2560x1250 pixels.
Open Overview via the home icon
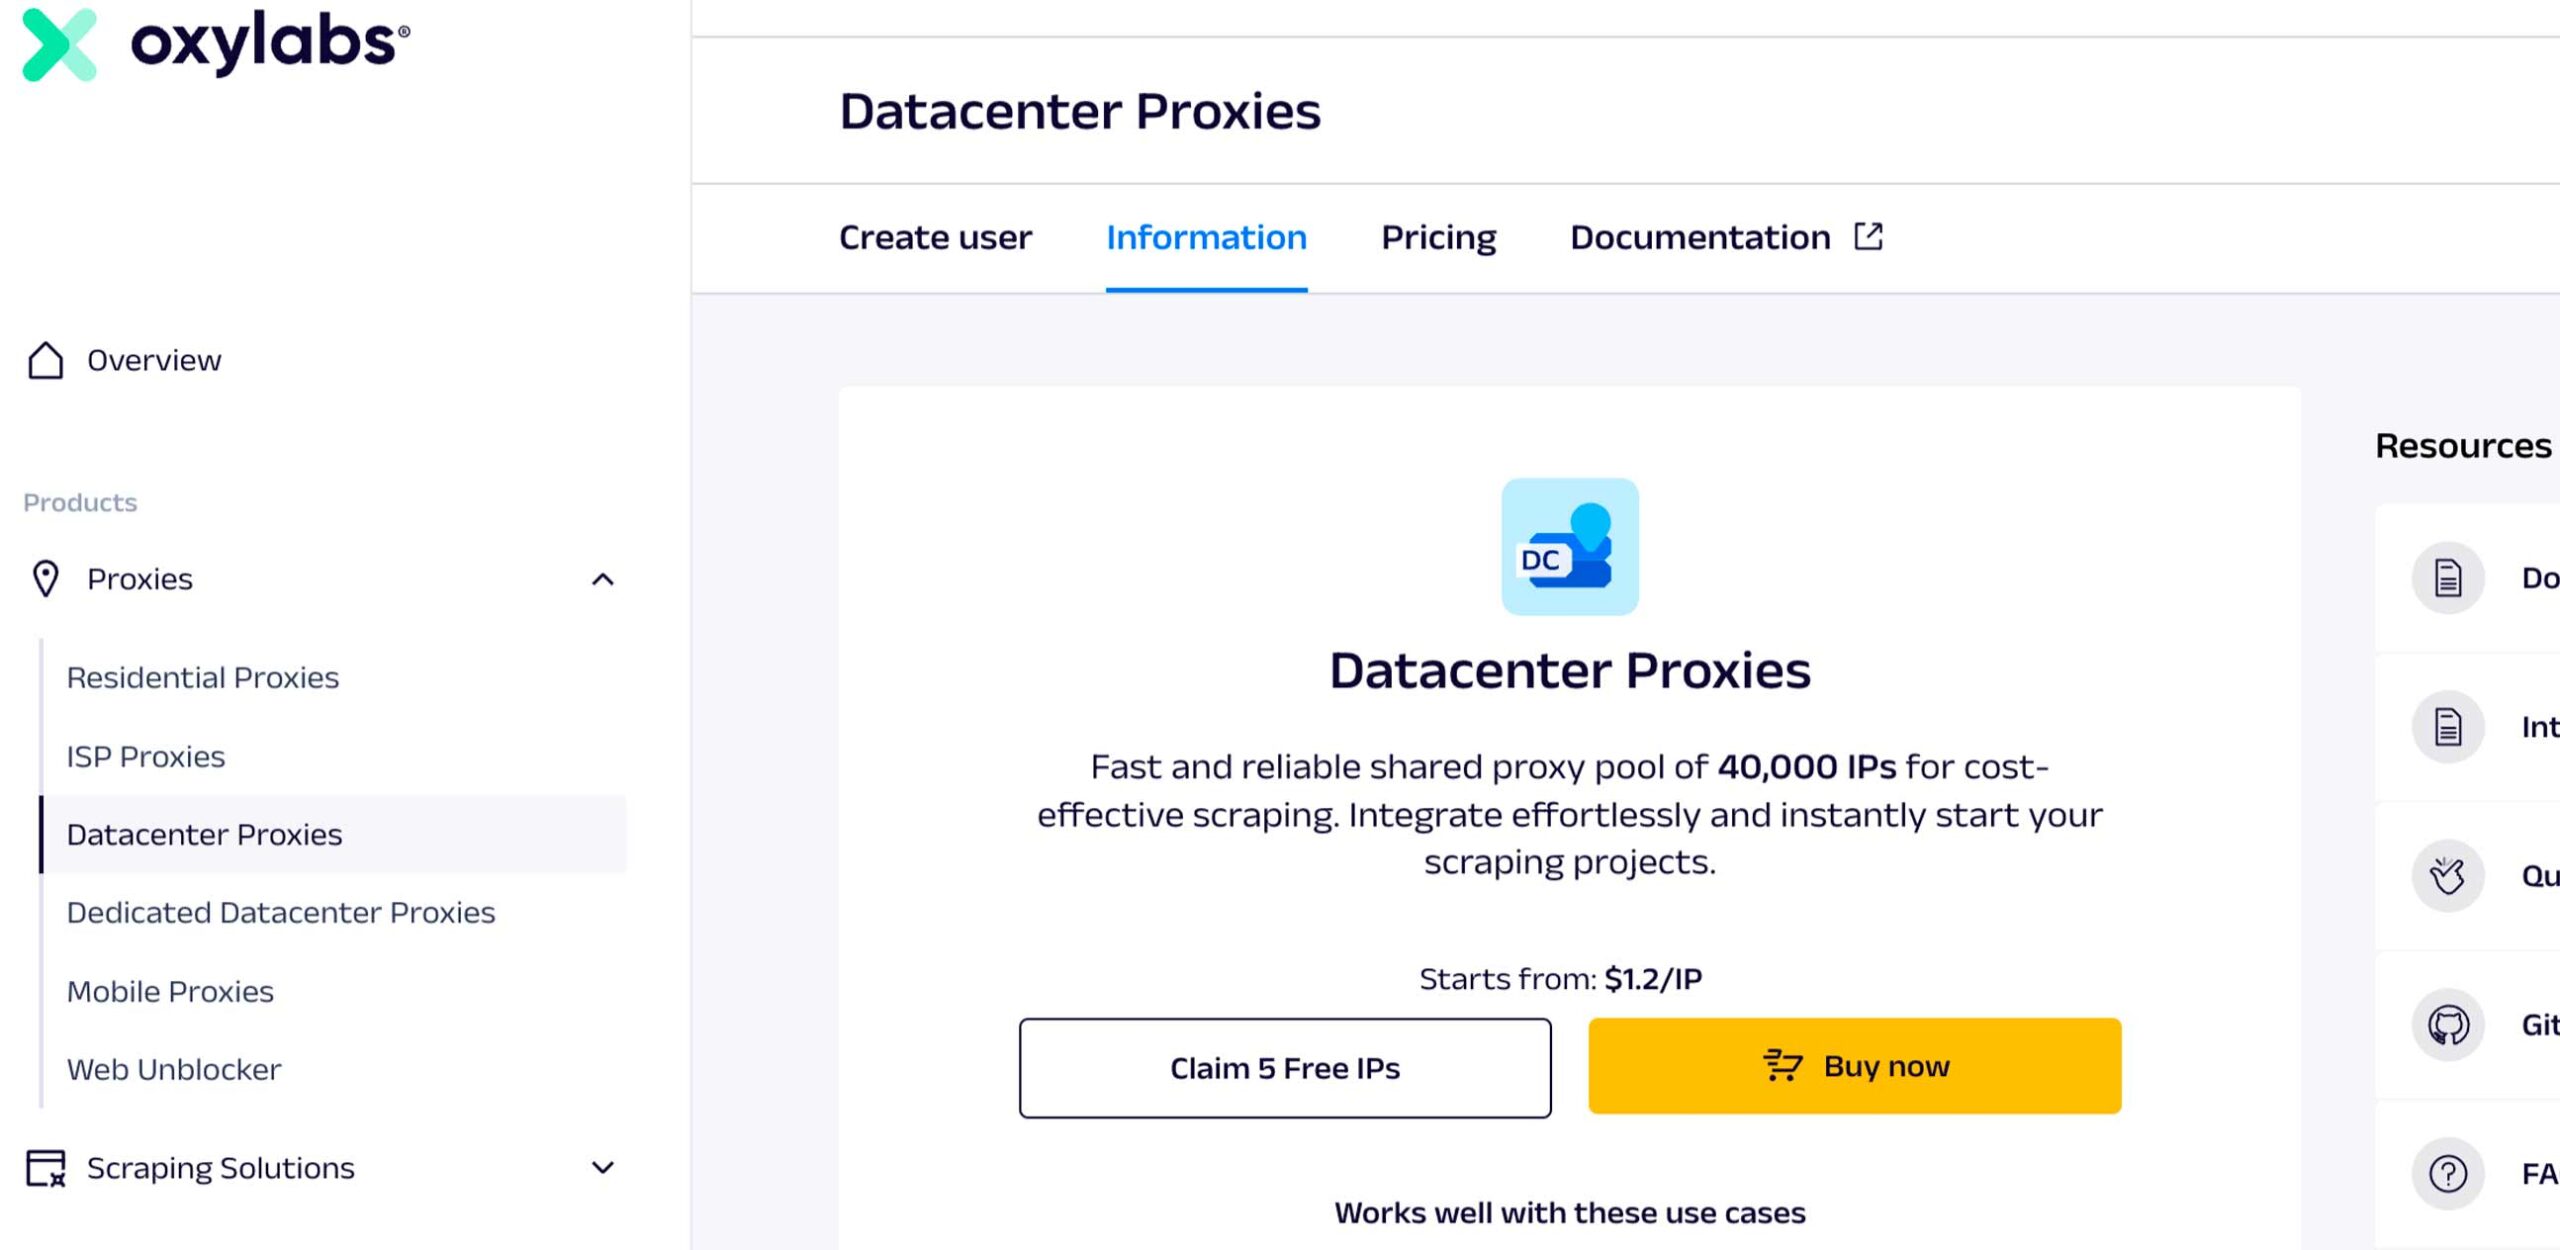(x=45, y=360)
